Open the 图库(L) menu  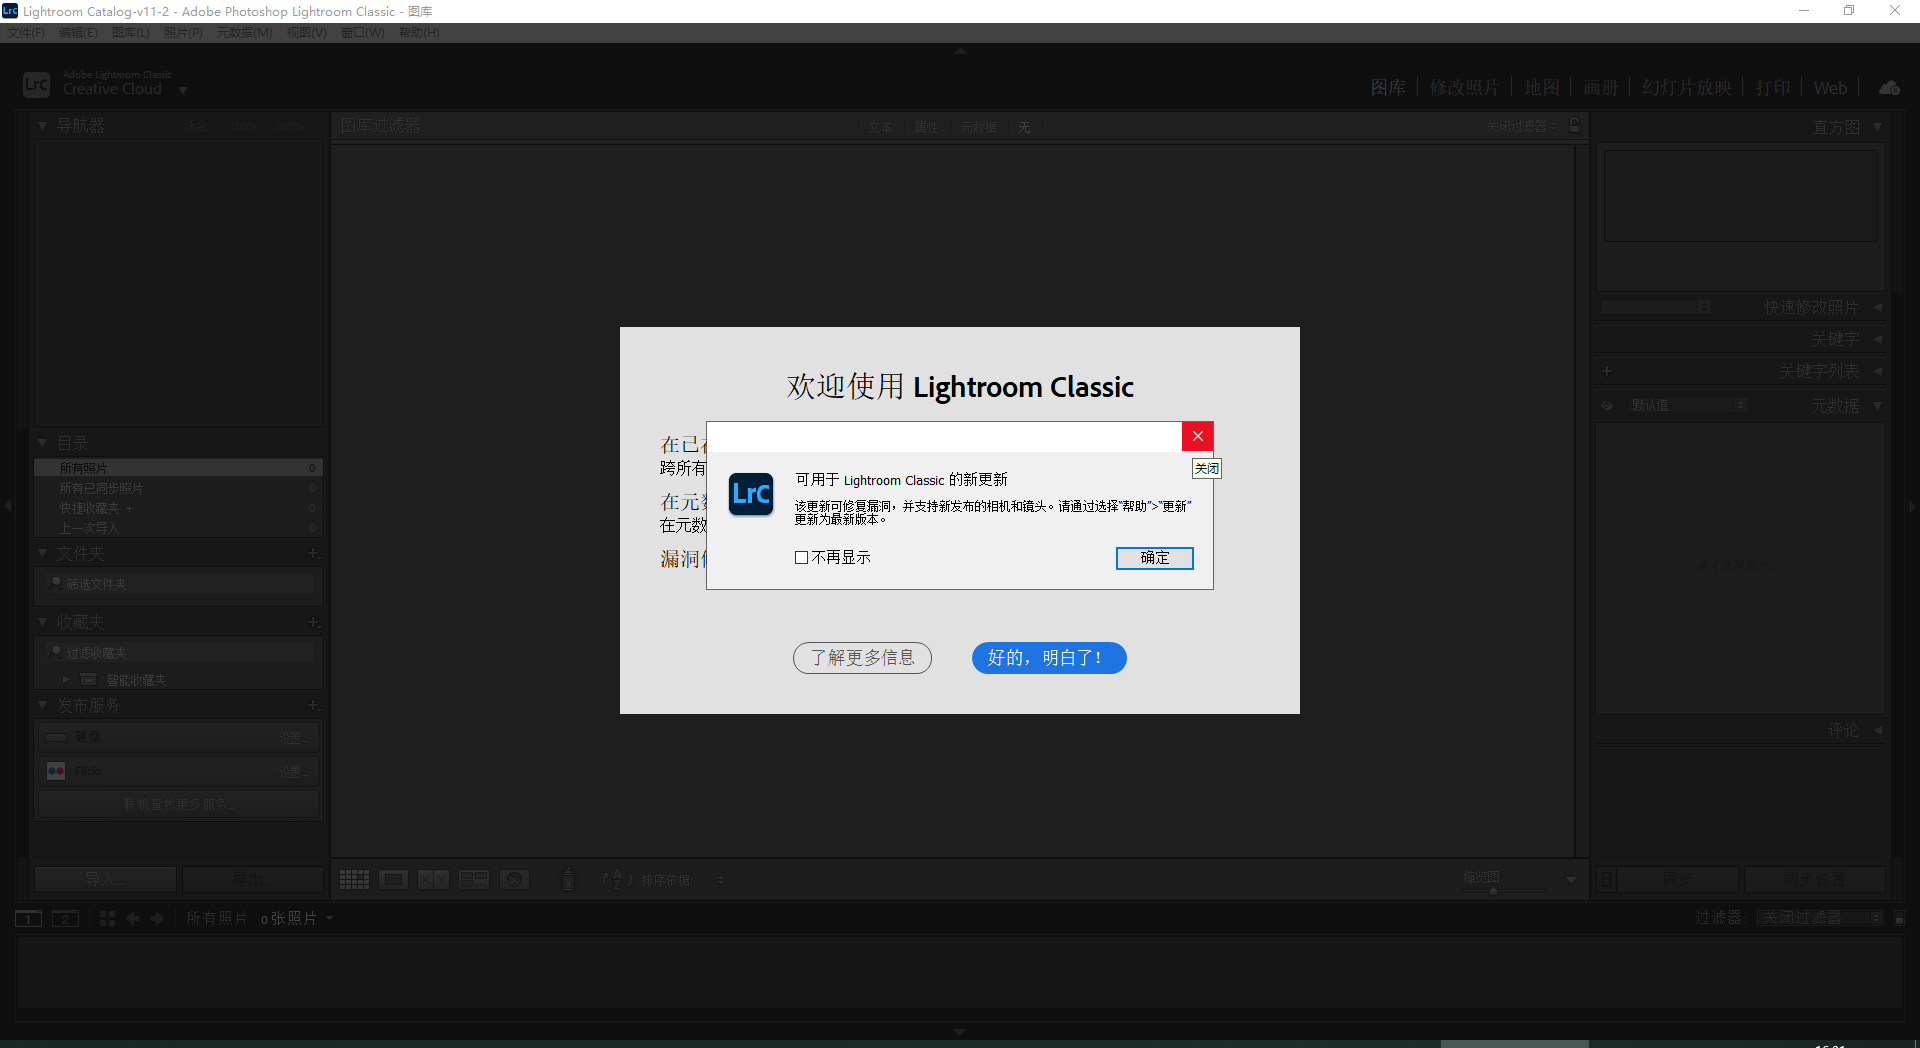pyautogui.click(x=130, y=33)
